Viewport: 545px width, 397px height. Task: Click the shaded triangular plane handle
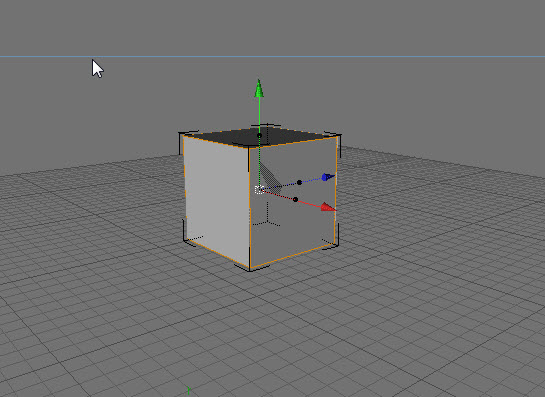271,177
